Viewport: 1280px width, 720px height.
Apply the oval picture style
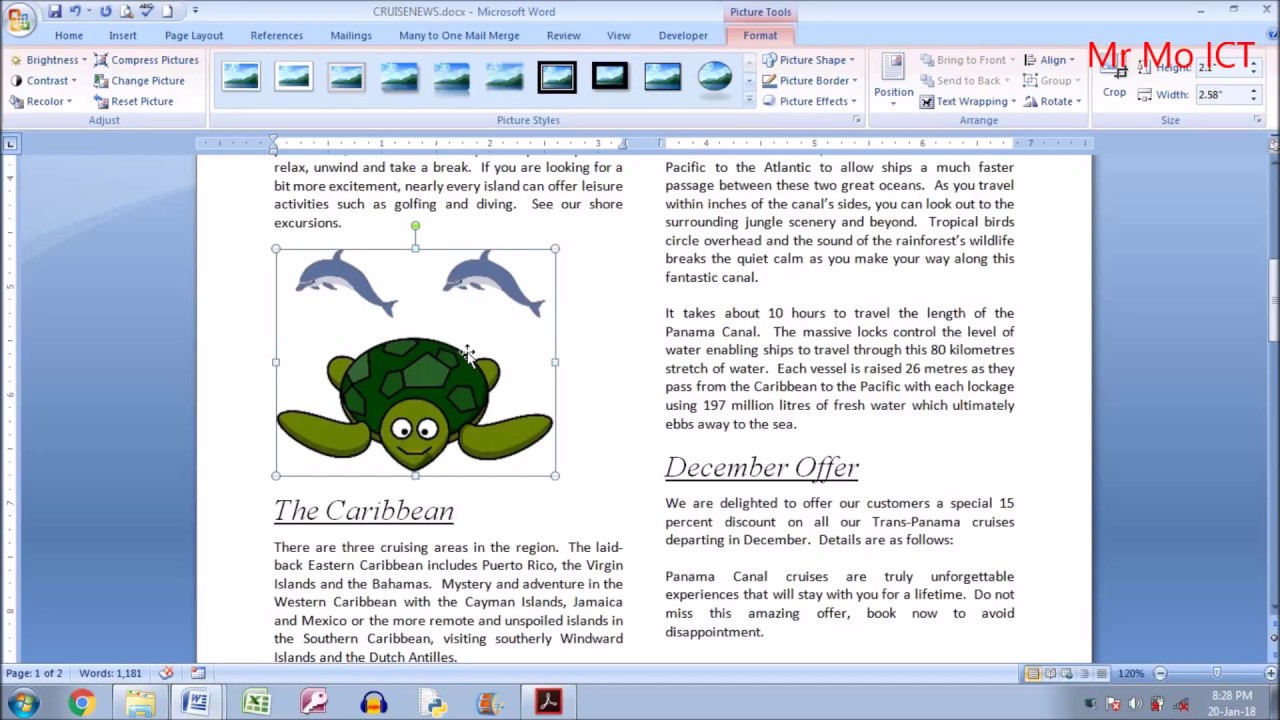(715, 76)
